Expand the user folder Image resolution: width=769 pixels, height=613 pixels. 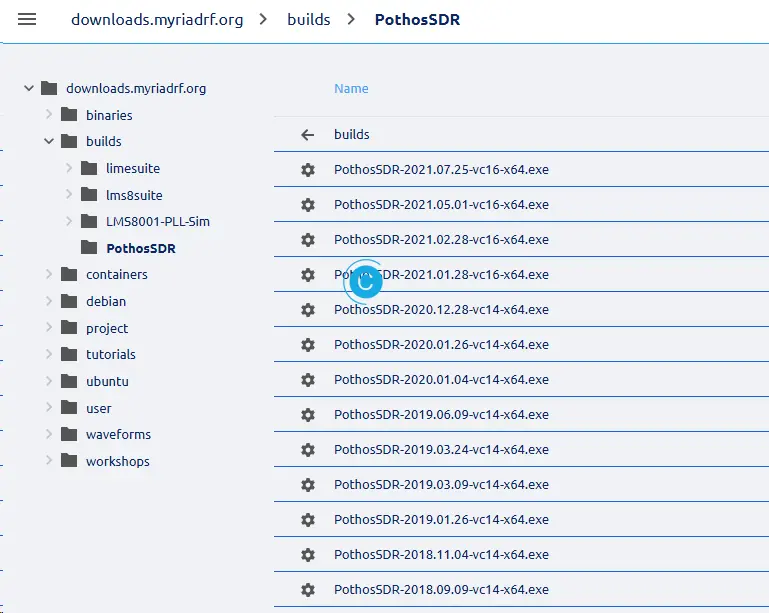[49, 408]
